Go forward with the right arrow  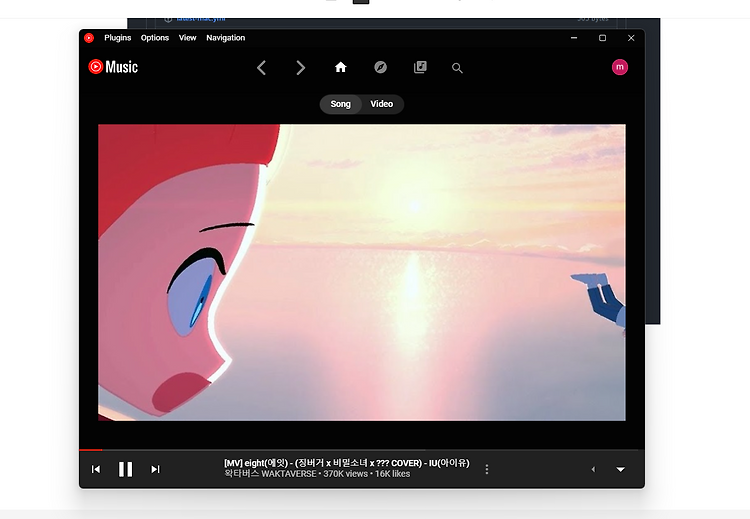point(300,67)
